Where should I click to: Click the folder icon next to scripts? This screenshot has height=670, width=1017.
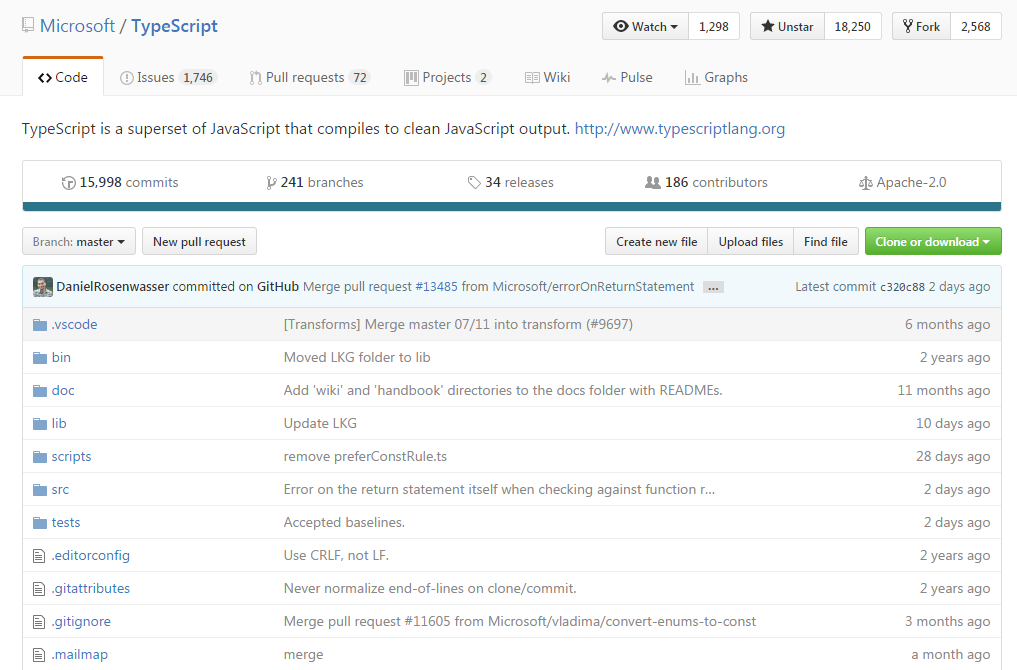click(40, 457)
